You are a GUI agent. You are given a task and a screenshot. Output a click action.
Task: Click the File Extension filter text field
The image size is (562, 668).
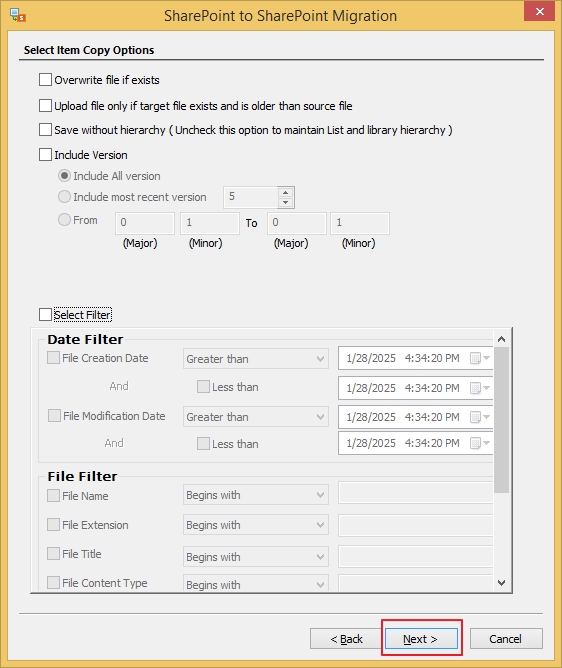[x=416, y=525]
